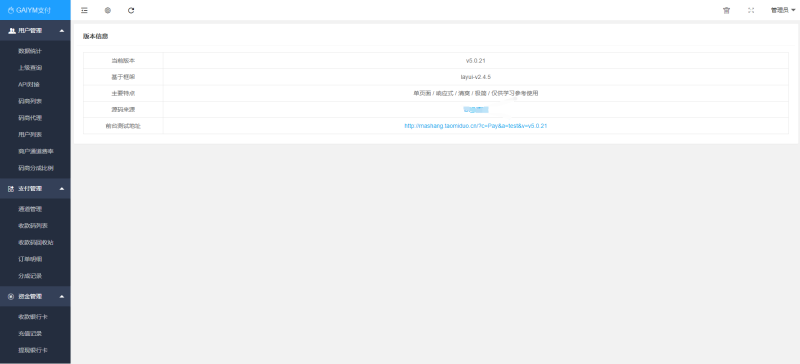800x364 pixels.
Task: Open 收款码回收站 menu item
Action: click(x=36, y=242)
